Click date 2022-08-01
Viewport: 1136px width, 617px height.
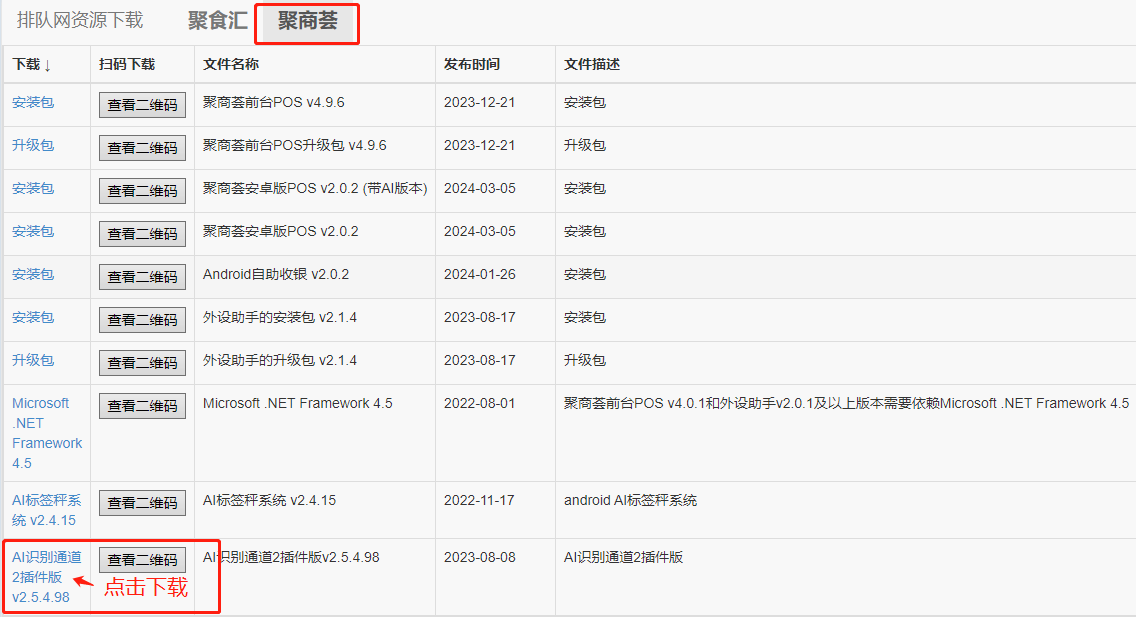coord(480,403)
